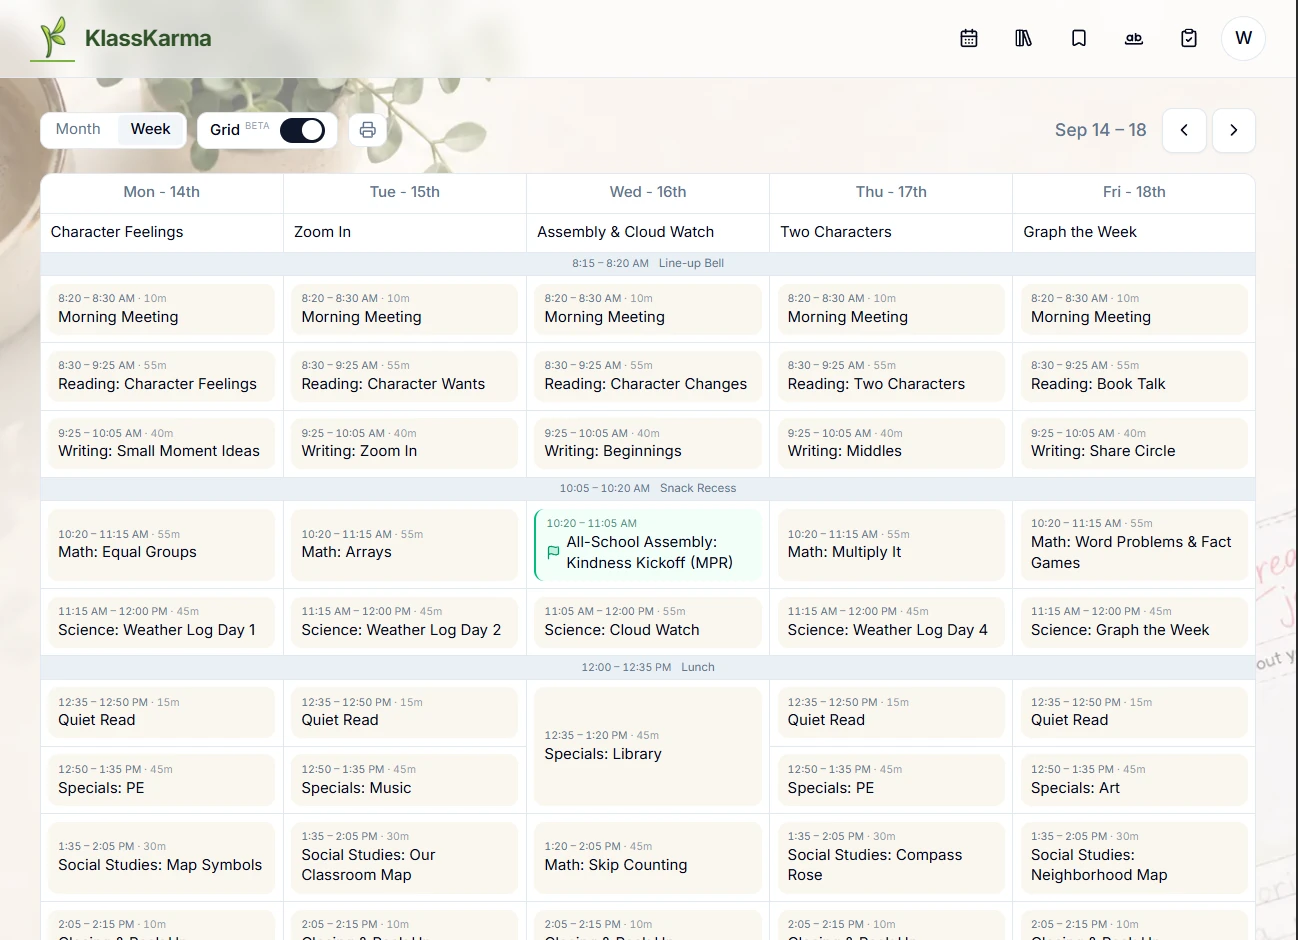This screenshot has width=1298, height=940.
Task: Go to next week arrow
Action: [x=1234, y=130]
